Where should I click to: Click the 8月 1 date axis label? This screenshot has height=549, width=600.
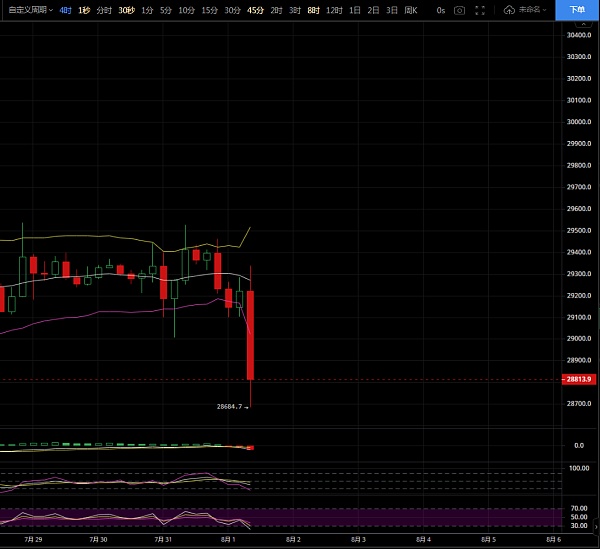coord(228,539)
